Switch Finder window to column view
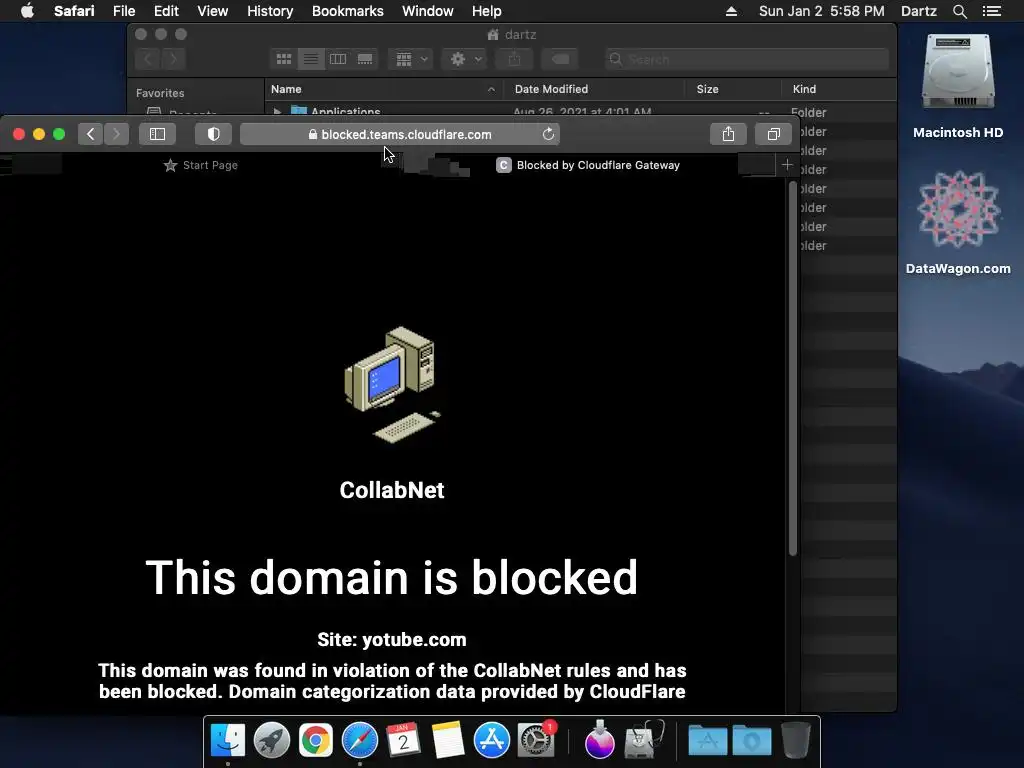The height and width of the screenshot is (768, 1024). click(x=338, y=59)
